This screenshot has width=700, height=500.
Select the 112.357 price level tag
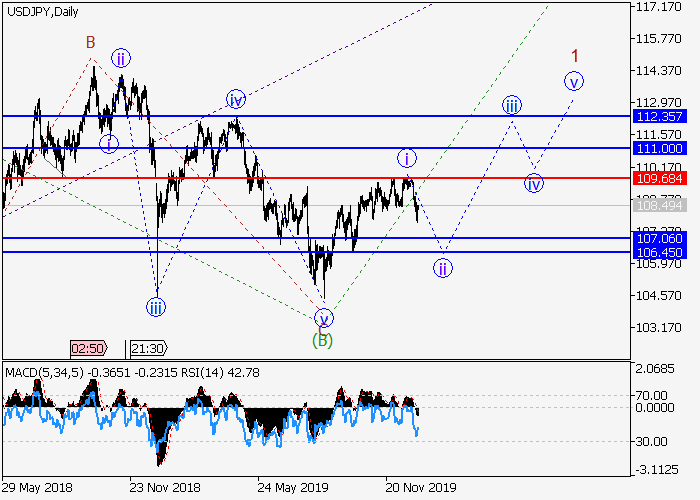657,116
